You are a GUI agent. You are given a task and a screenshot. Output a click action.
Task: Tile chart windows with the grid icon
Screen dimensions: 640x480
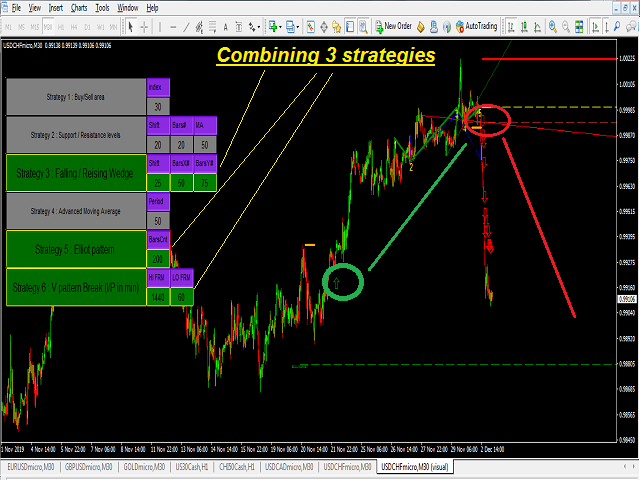[579, 27]
